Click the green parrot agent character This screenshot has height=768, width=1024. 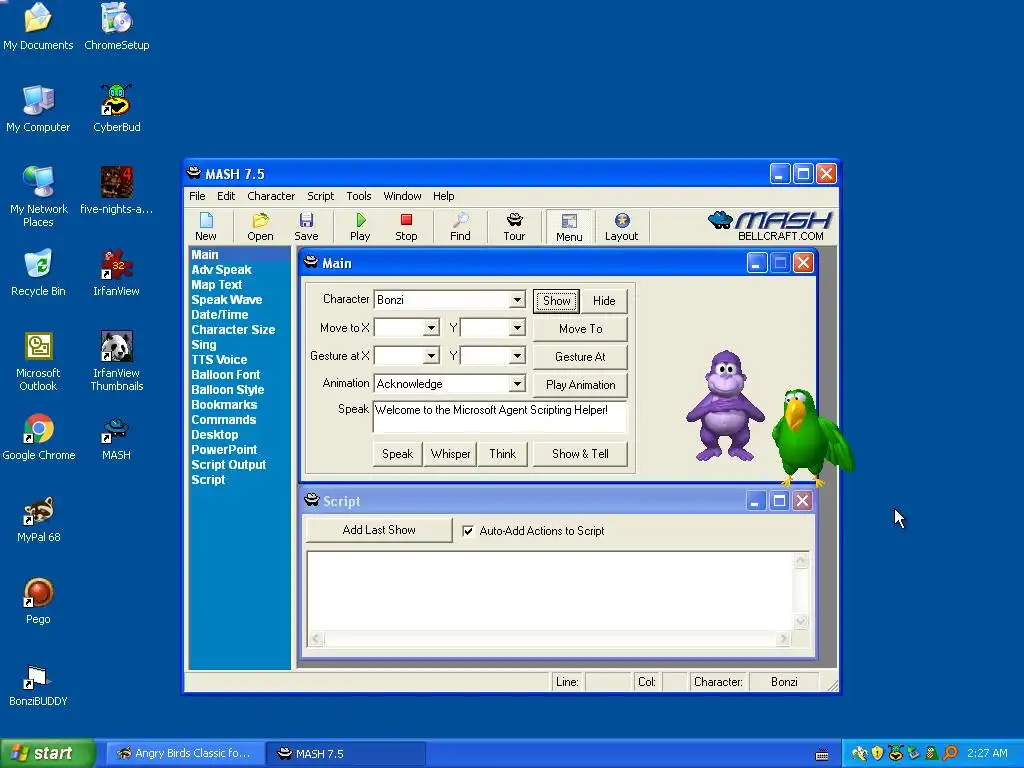point(811,438)
